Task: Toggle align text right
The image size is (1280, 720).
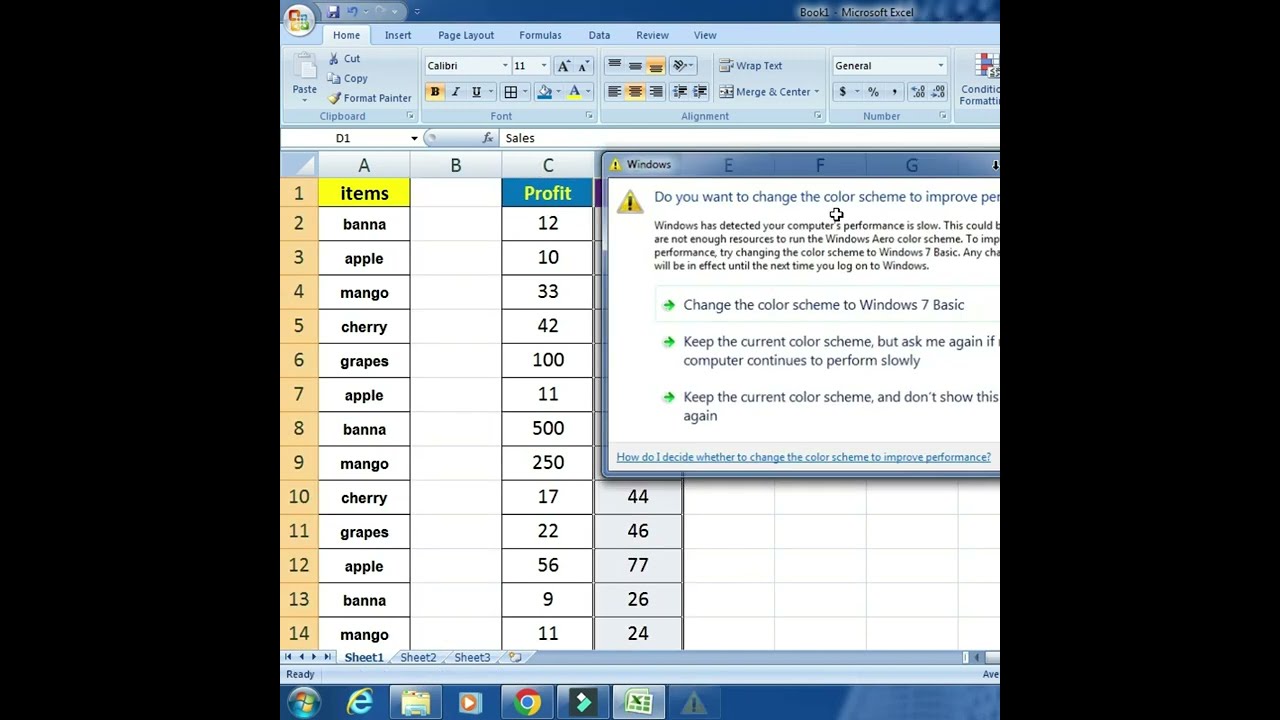Action: tap(655, 92)
